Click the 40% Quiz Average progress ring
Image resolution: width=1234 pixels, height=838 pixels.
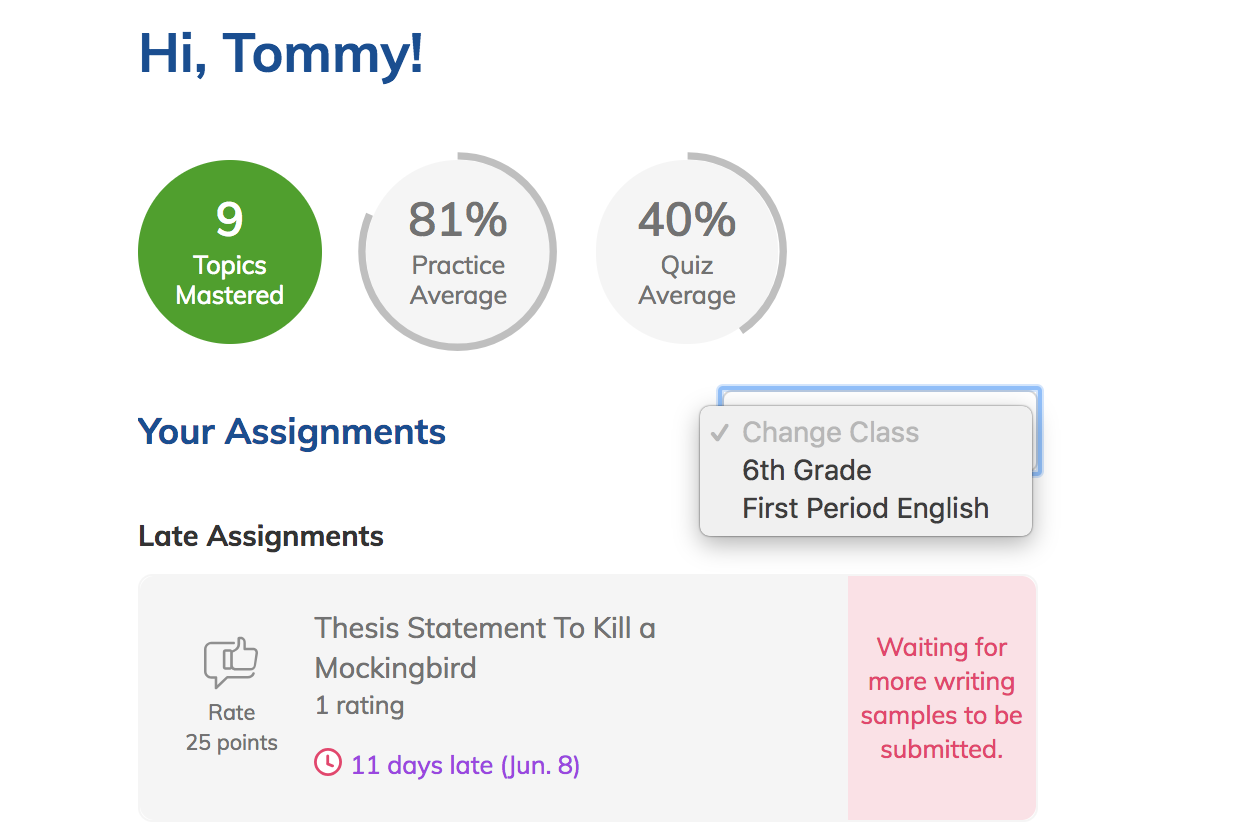pyautogui.click(x=688, y=252)
